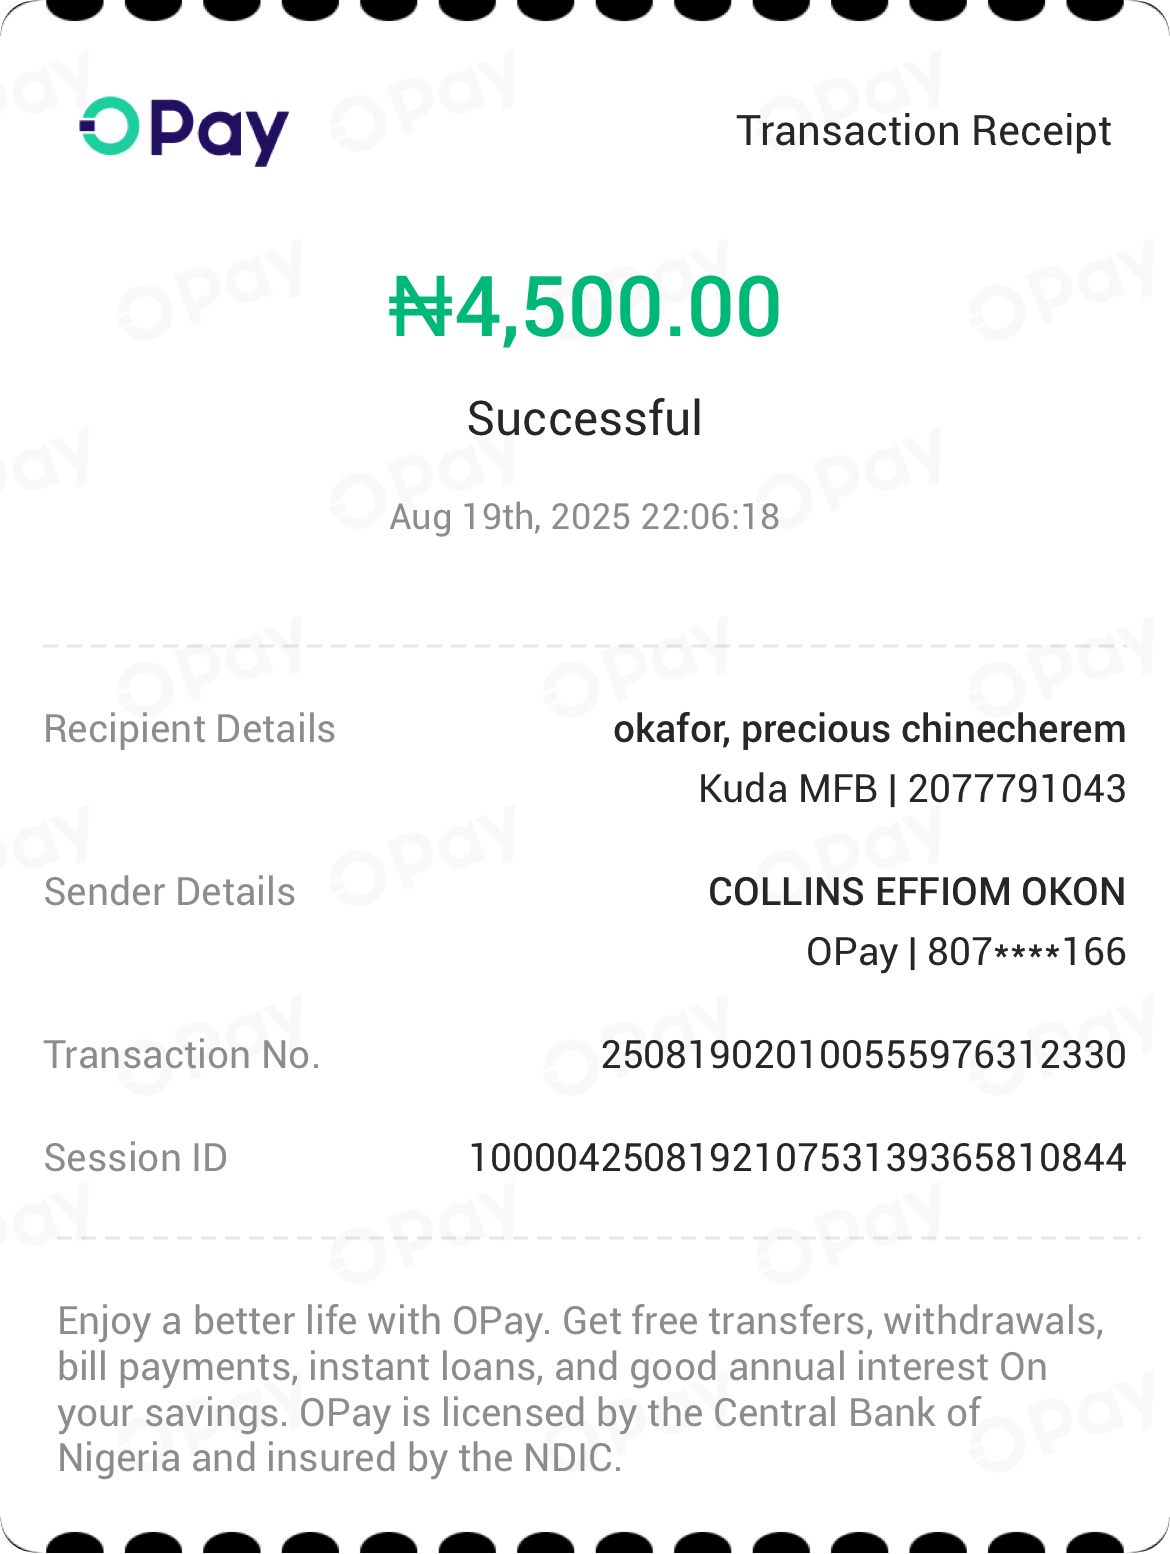This screenshot has height=1554, width=1170.
Task: Select recipient account number 2077791043
Action: click(x=1017, y=789)
